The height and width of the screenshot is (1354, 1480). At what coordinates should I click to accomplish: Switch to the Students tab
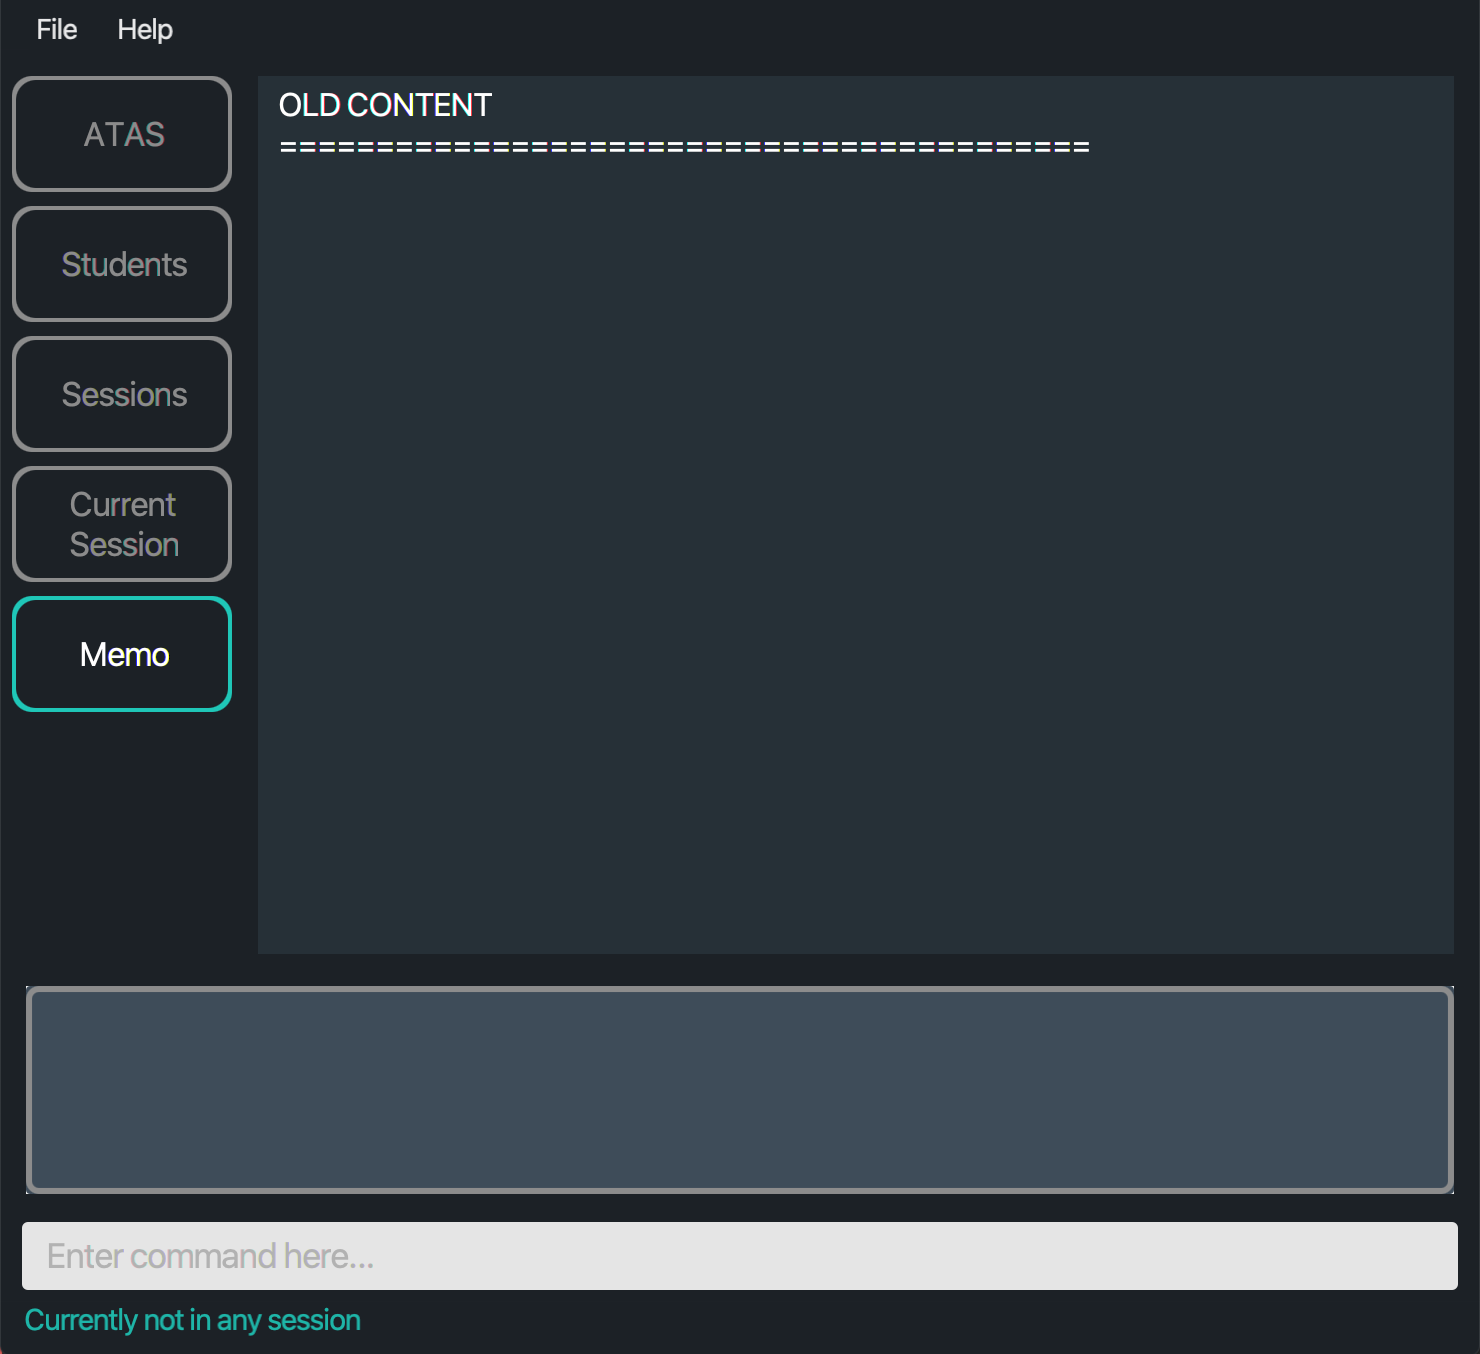coord(122,264)
